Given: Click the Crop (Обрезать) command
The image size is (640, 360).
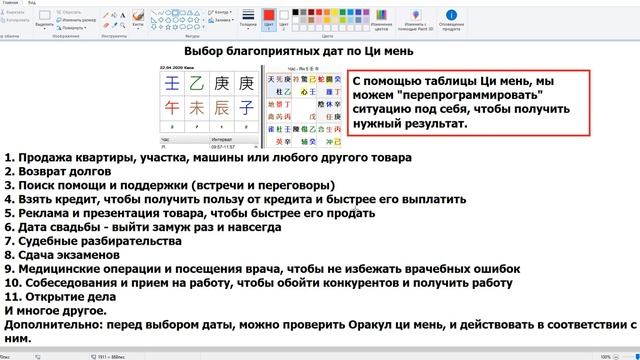Looking at the screenshot, I should tap(69, 12).
